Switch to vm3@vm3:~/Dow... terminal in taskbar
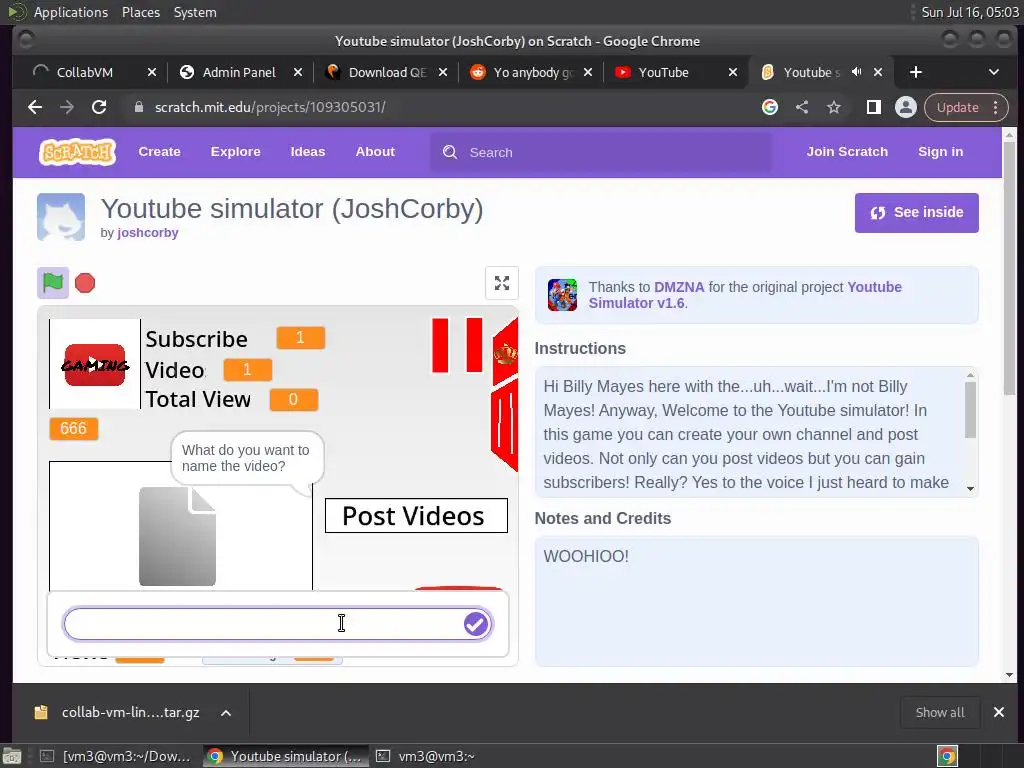Screen dimensions: 1024x768 [x=115, y=756]
